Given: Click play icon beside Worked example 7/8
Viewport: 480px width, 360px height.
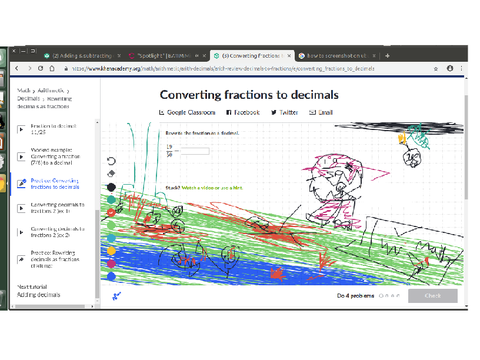Looking at the screenshot, I should click(x=21, y=157).
